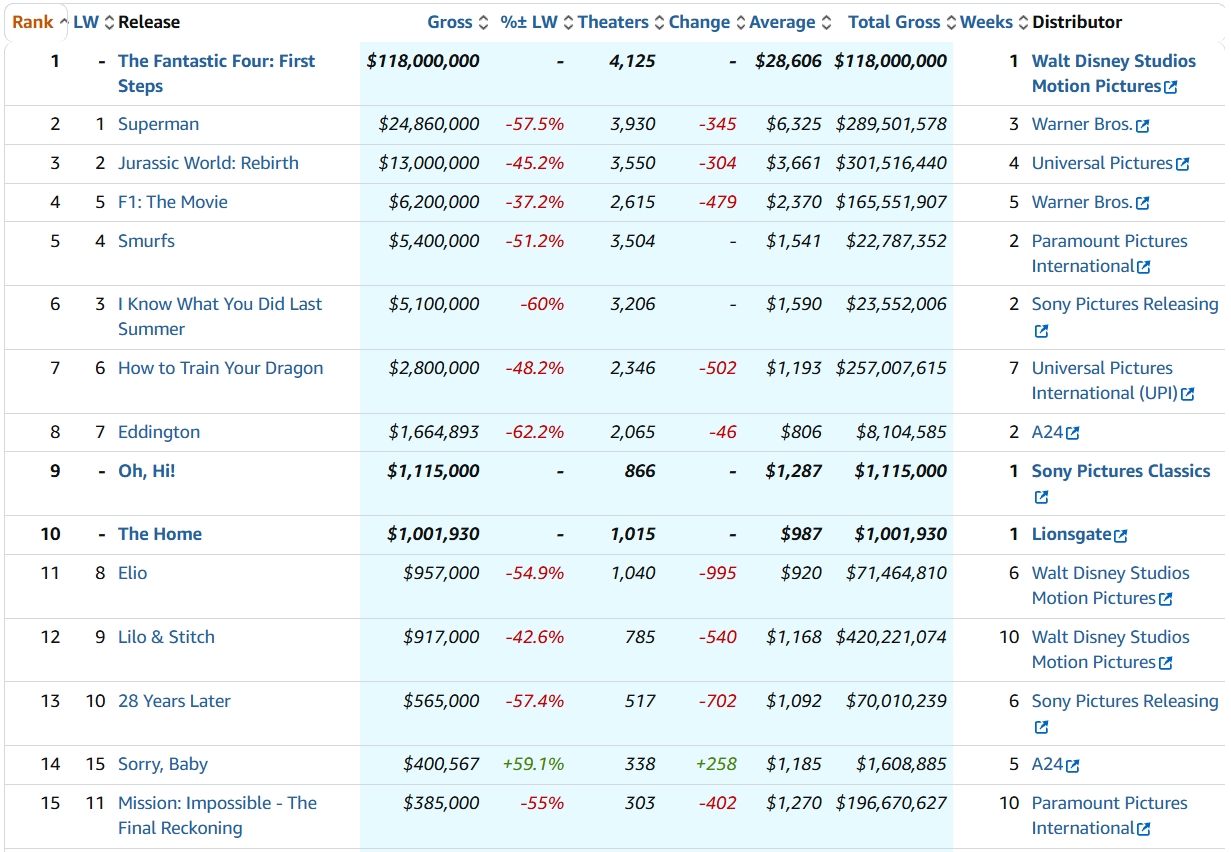Open Walt Disney Studios link in Fantastic Four row
This screenshot has width=1231, height=852.
(x=1113, y=73)
